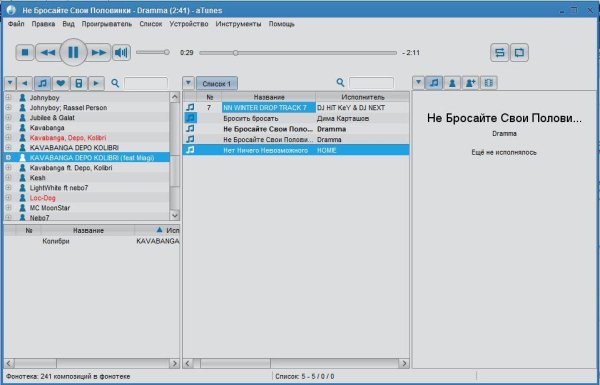
Task: Click navigator horizontal scrollbar right arrow
Action: click(174, 363)
